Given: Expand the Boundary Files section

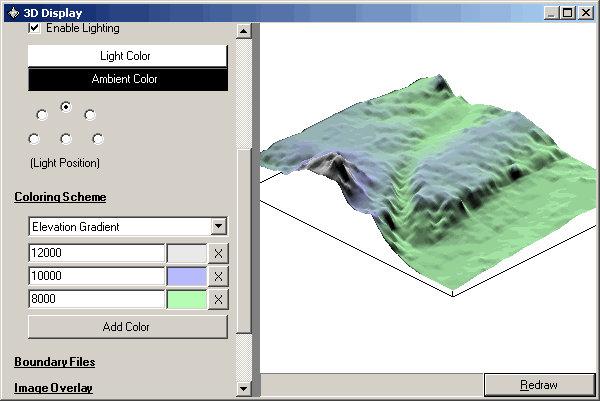Looking at the screenshot, I should coord(55,362).
